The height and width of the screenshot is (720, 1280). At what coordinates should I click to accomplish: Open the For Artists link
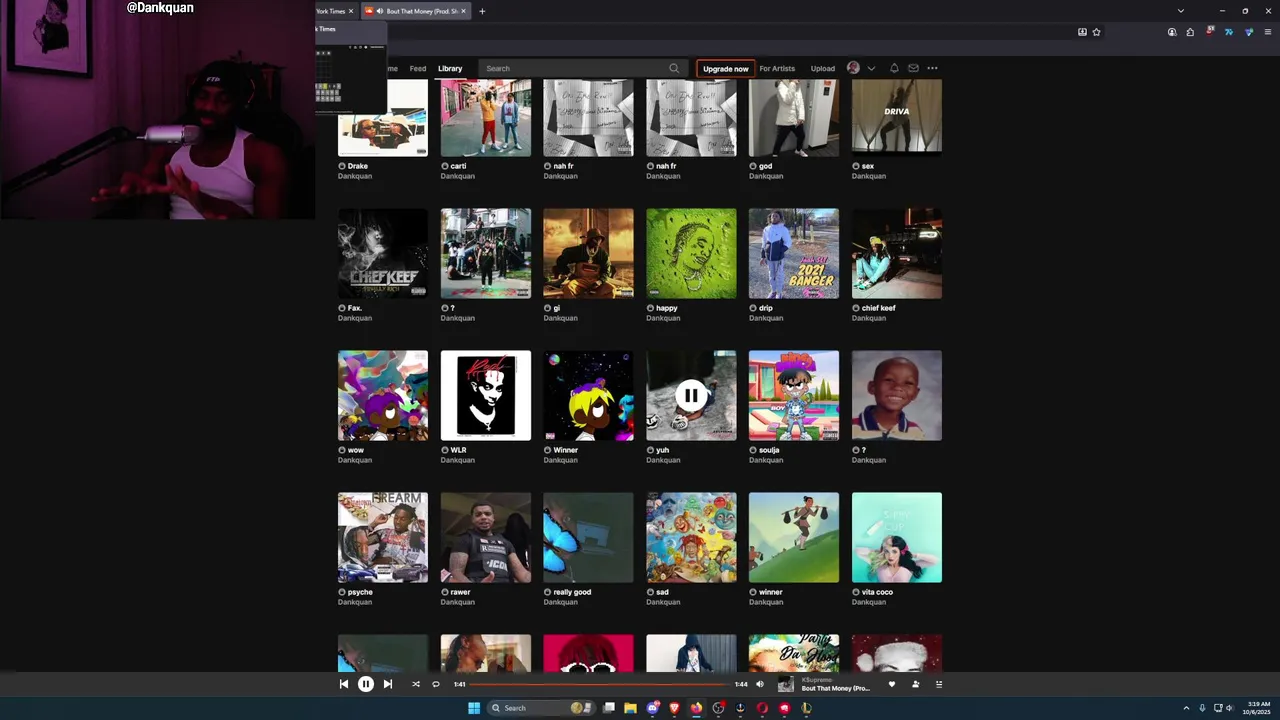[777, 68]
